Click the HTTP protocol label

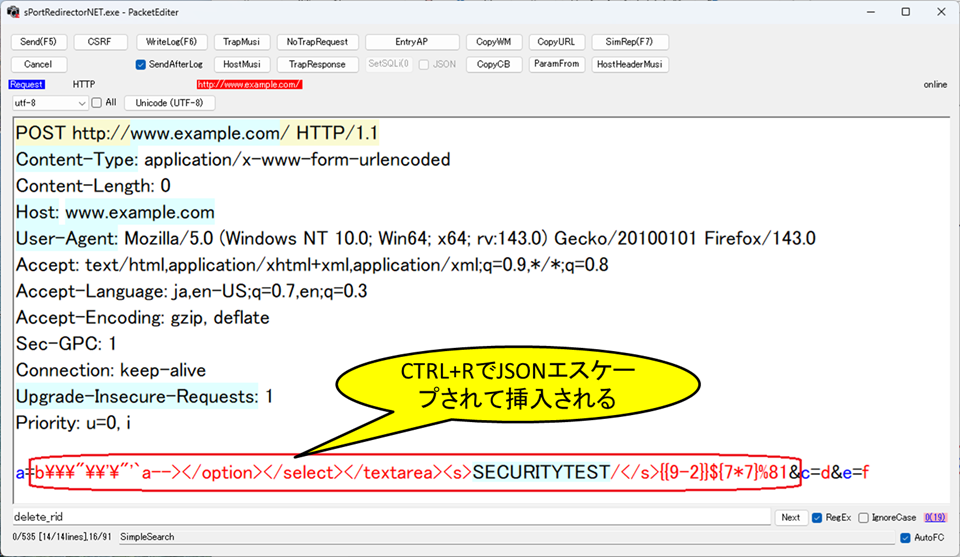click(x=84, y=84)
